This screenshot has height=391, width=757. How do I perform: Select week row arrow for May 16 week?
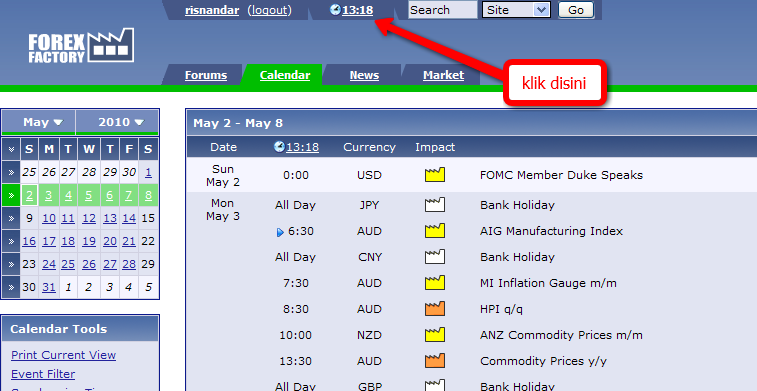[x=11, y=241]
